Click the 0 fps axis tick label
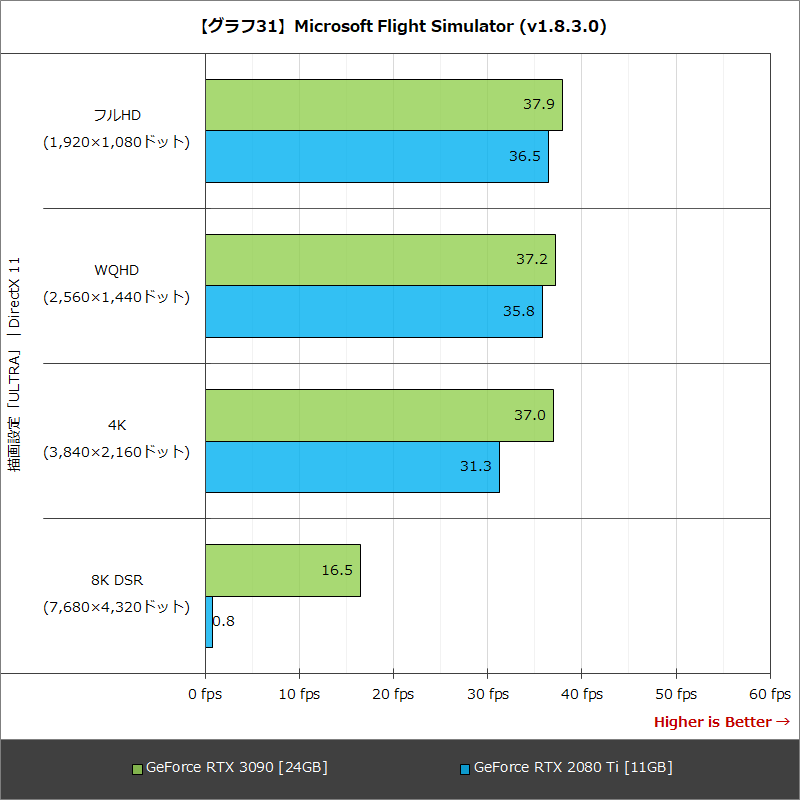The height and width of the screenshot is (800, 800). coord(205,694)
